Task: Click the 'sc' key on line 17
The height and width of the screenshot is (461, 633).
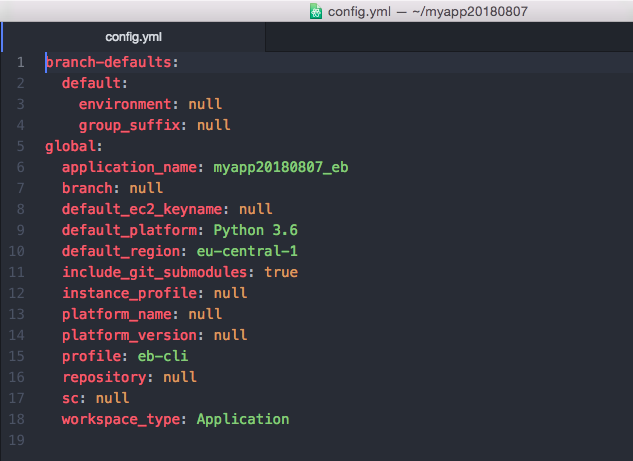Action: [71, 398]
